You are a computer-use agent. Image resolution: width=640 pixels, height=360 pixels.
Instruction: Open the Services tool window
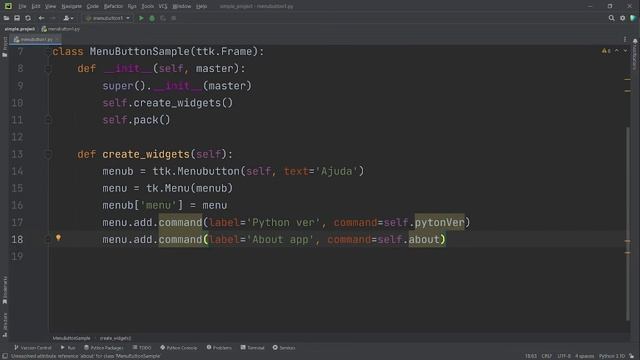point(284,348)
